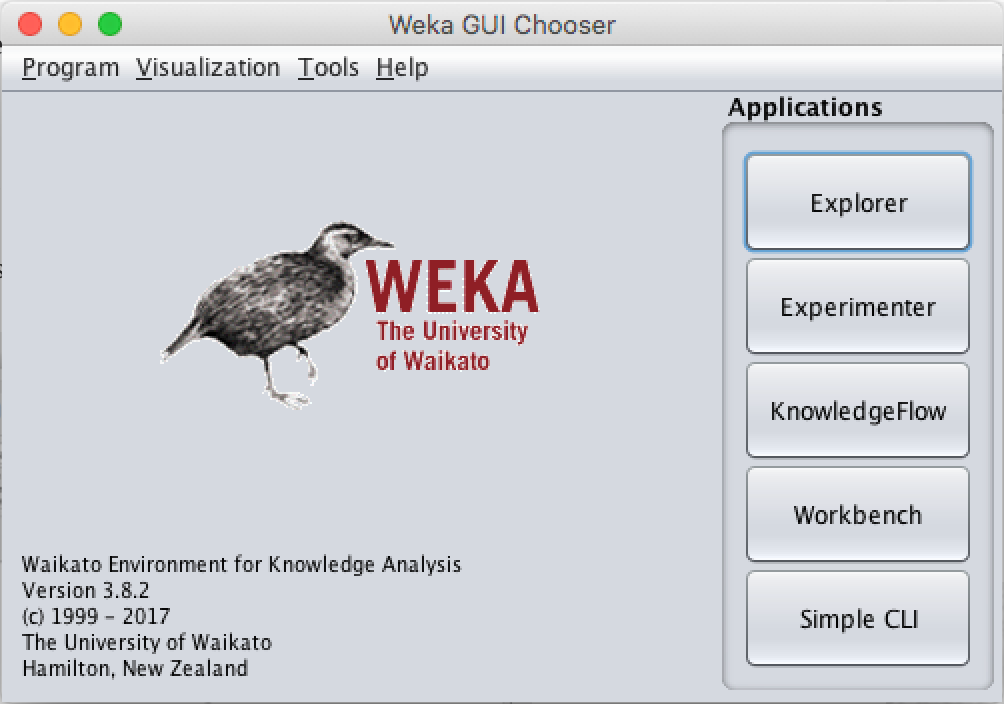Screen dimensions: 1004x704
Task: Click the 'Applications' panel heading
Action: [x=806, y=107]
